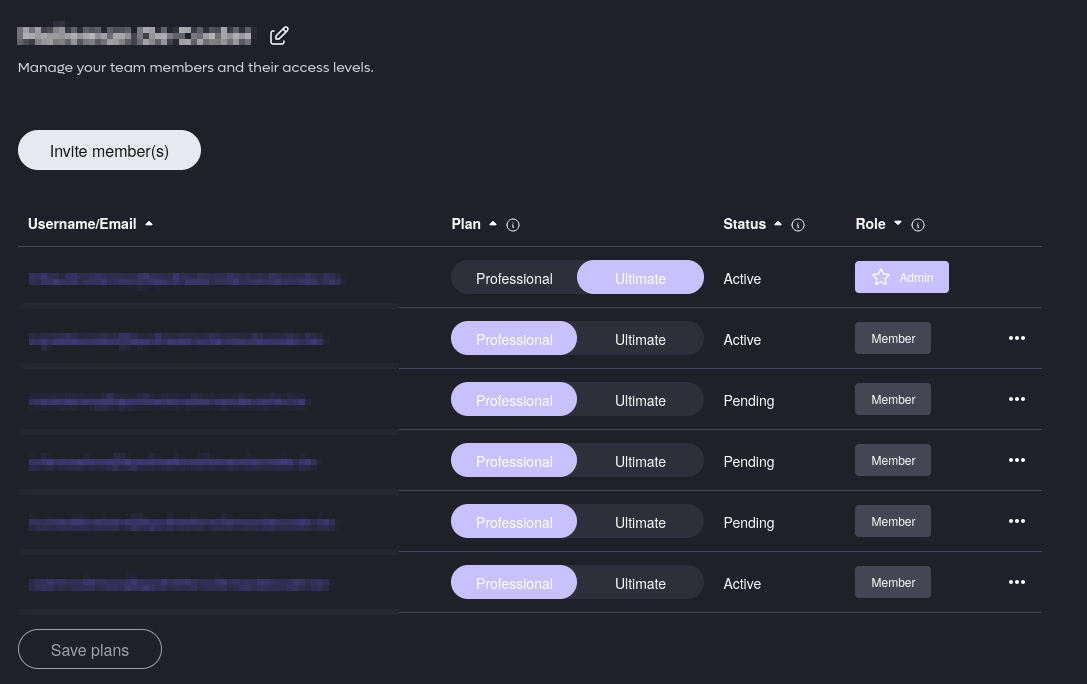
Task: Click the Member role badge in second row
Action: [x=892, y=338]
